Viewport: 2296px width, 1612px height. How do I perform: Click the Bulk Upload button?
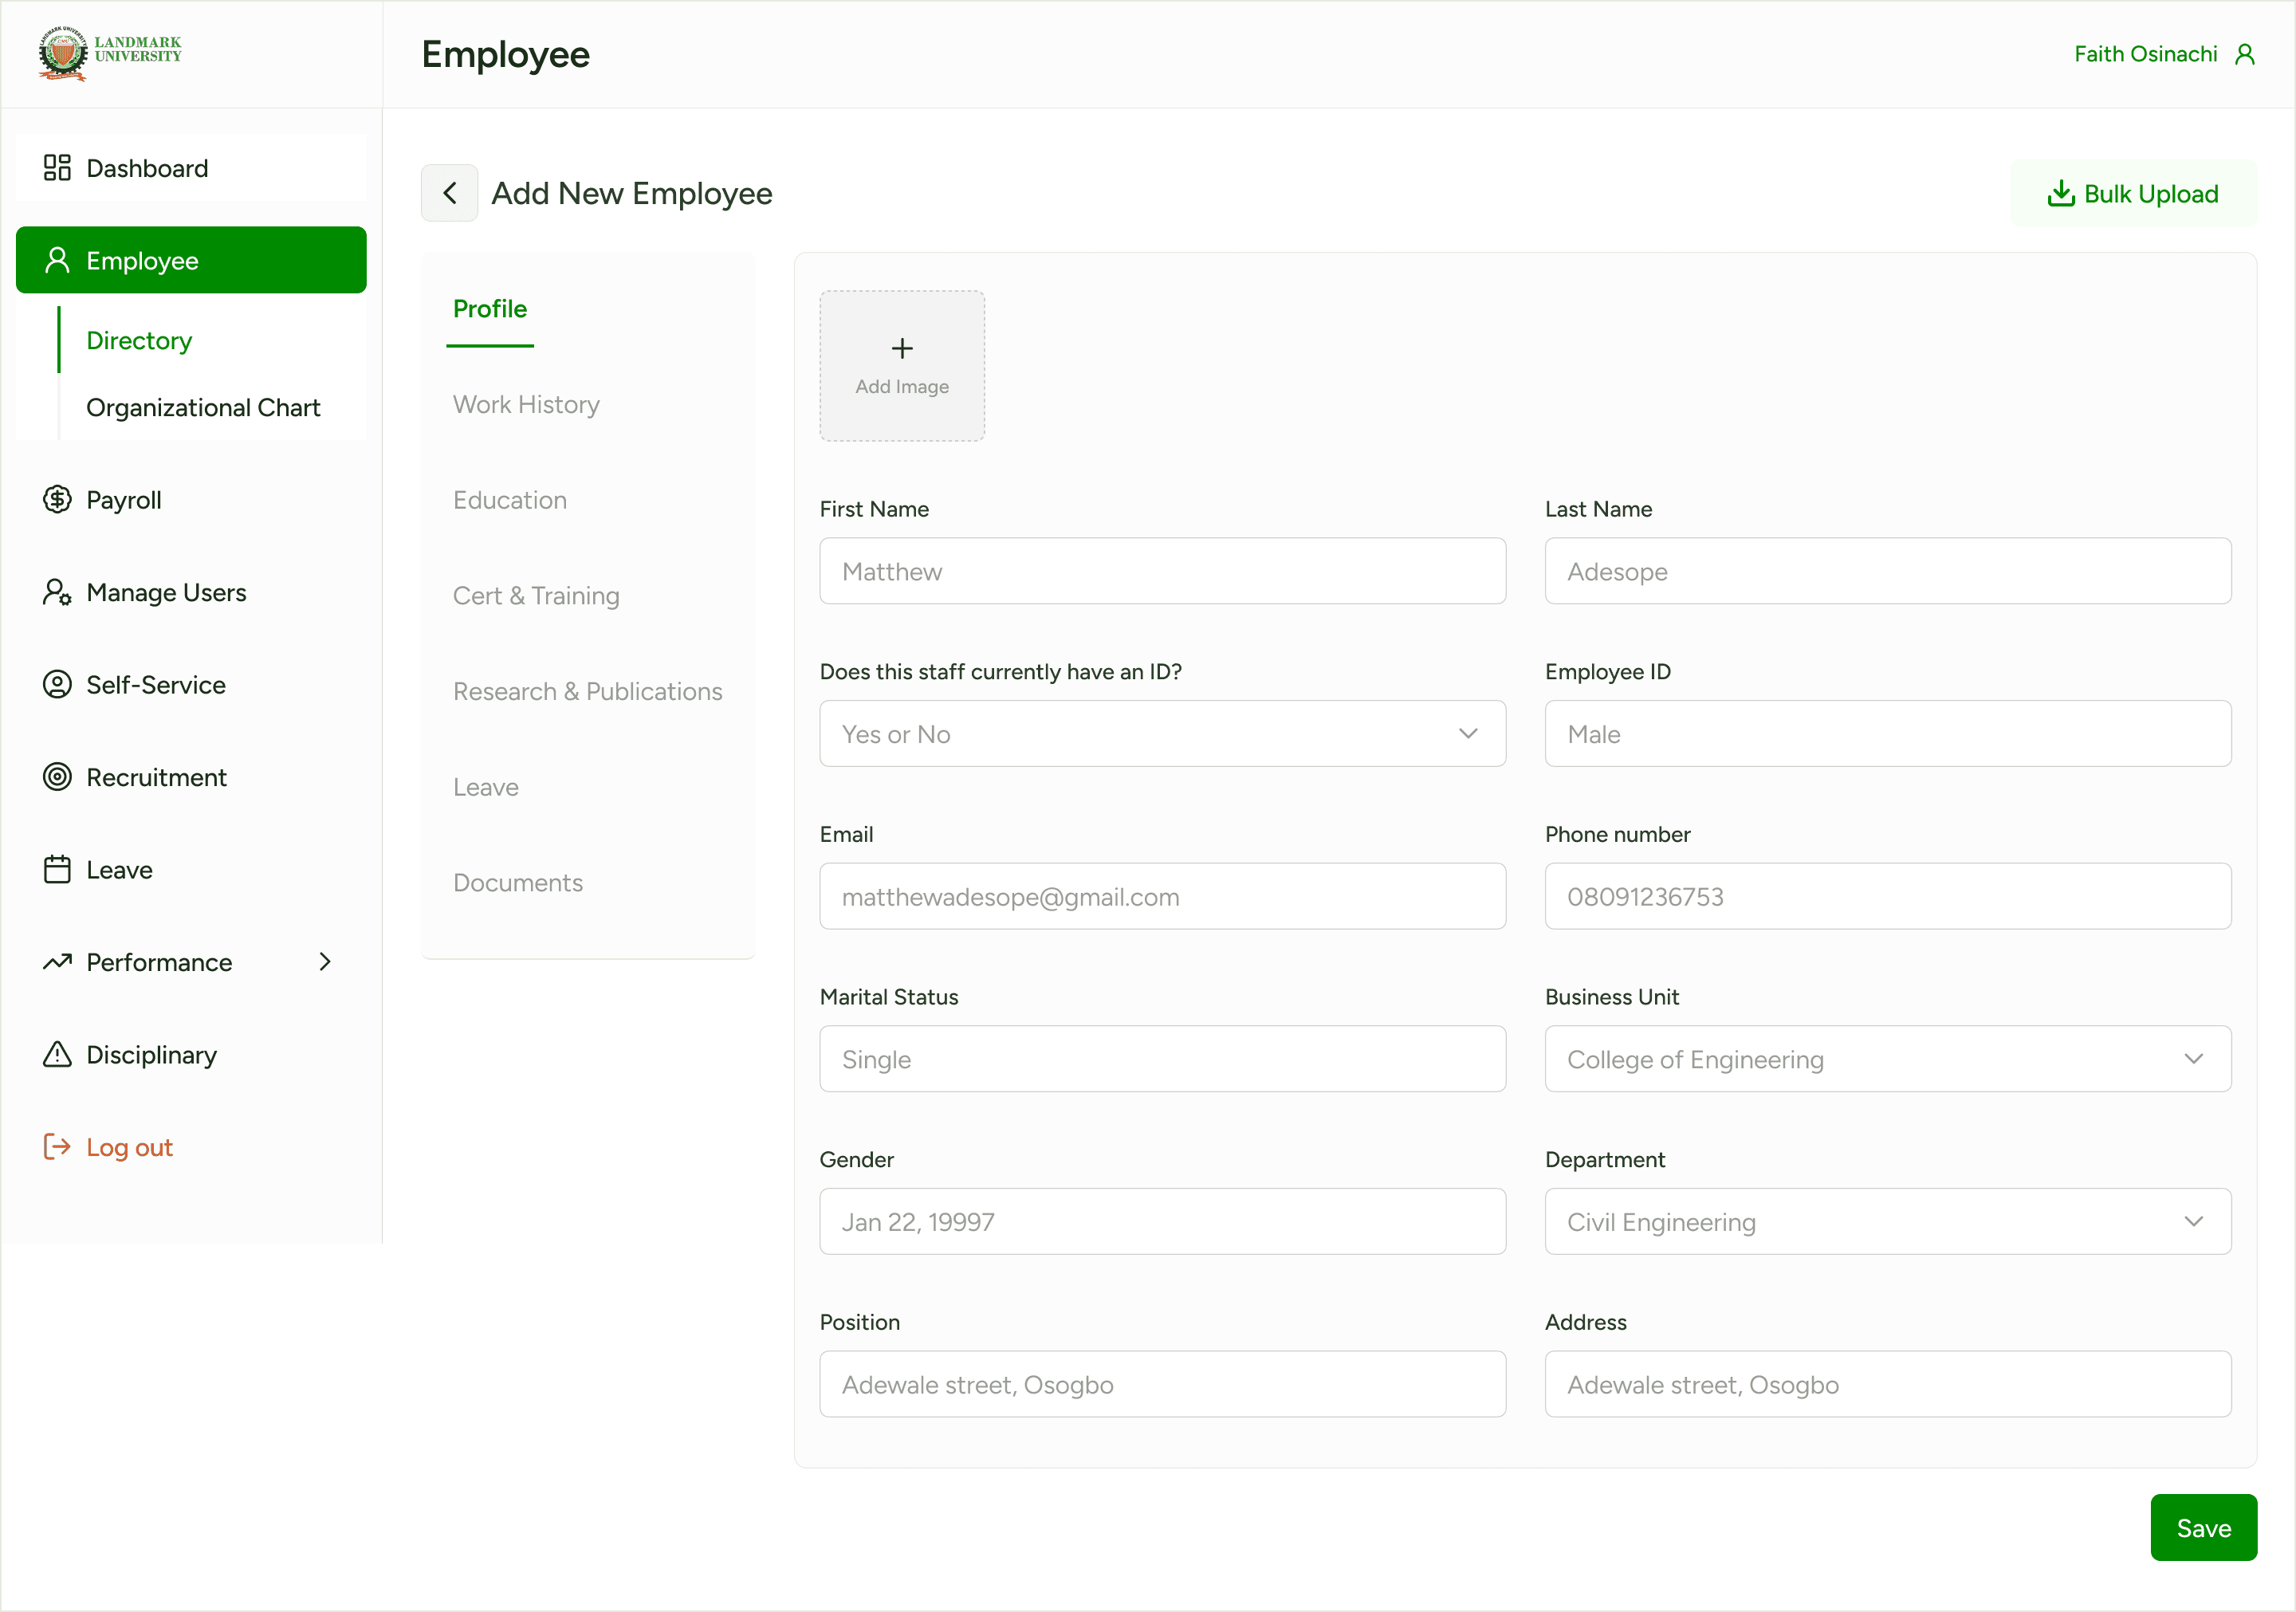[x=2133, y=193]
